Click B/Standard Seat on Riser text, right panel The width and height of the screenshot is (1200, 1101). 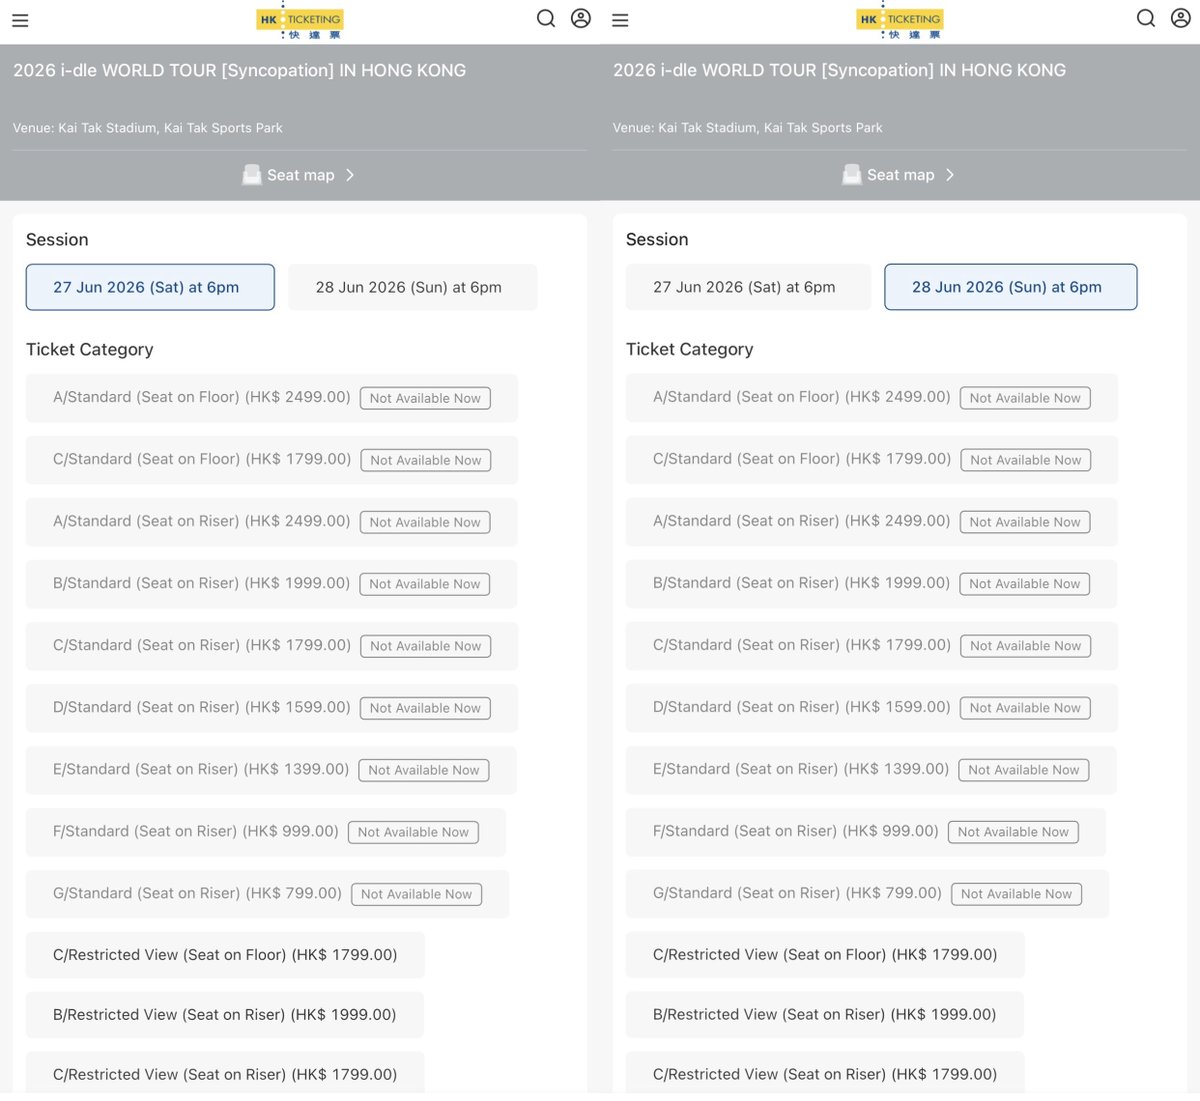coord(801,583)
